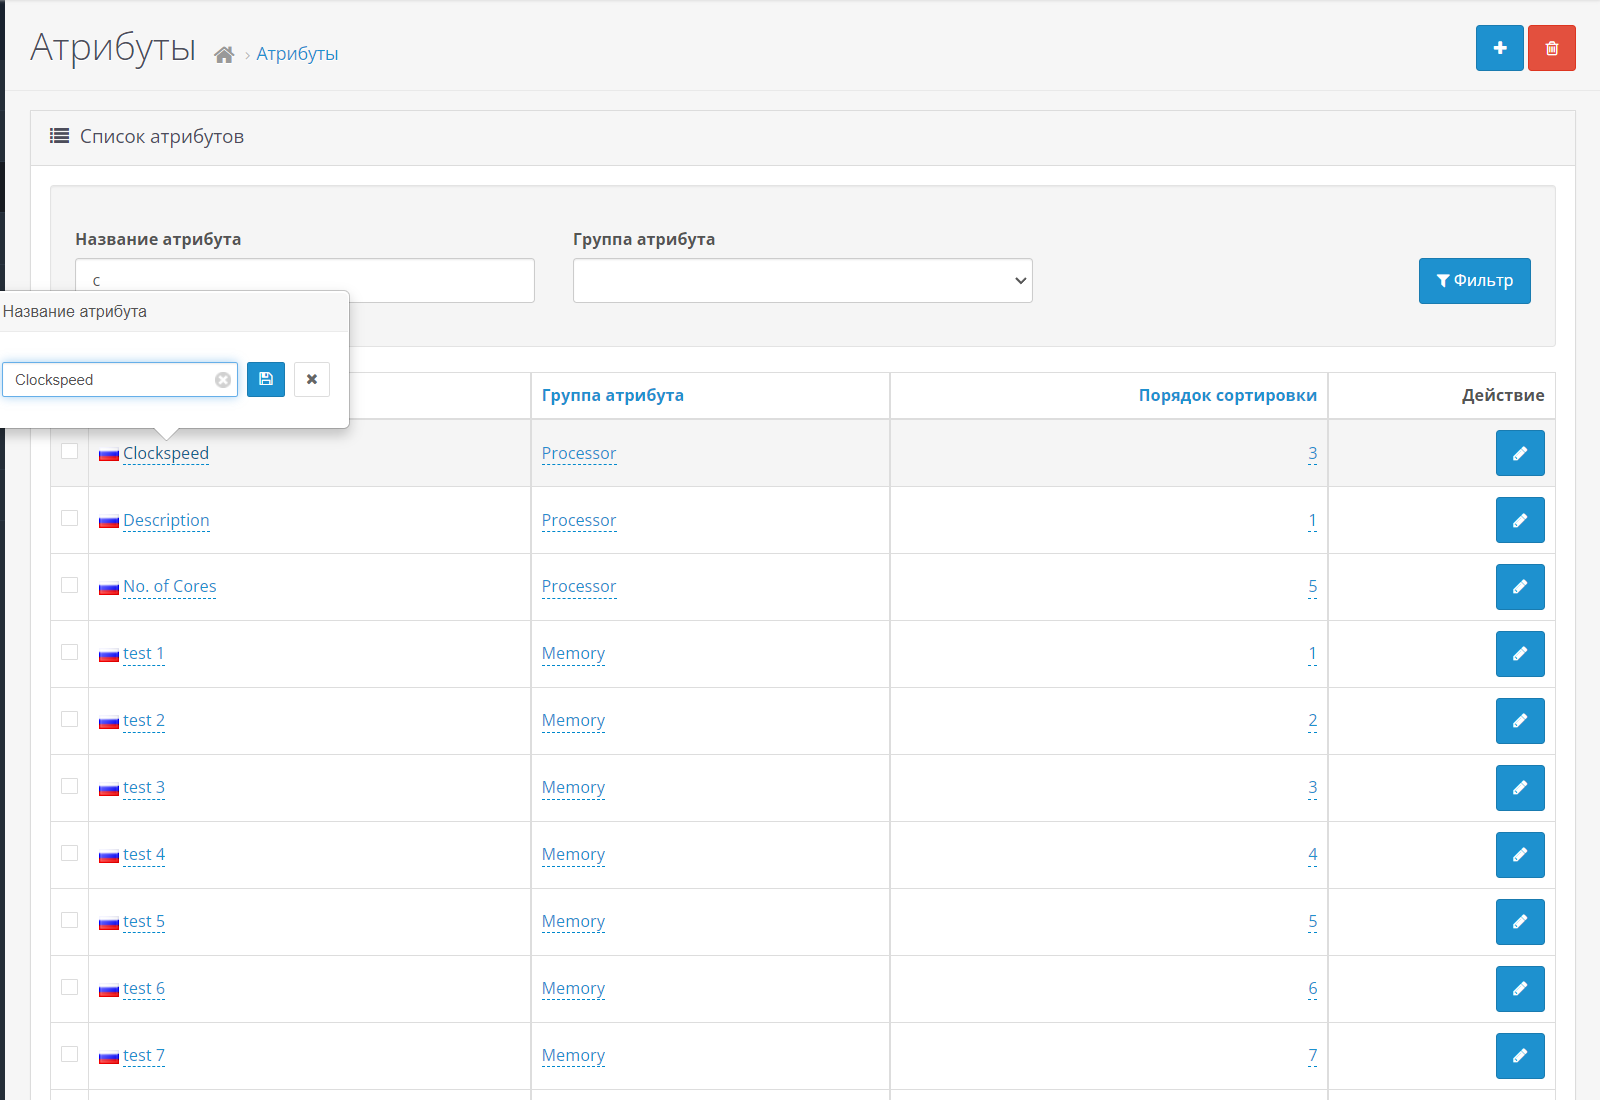1600x1100 pixels.
Task: Go to home via breadcrumb house icon
Action: [x=224, y=55]
